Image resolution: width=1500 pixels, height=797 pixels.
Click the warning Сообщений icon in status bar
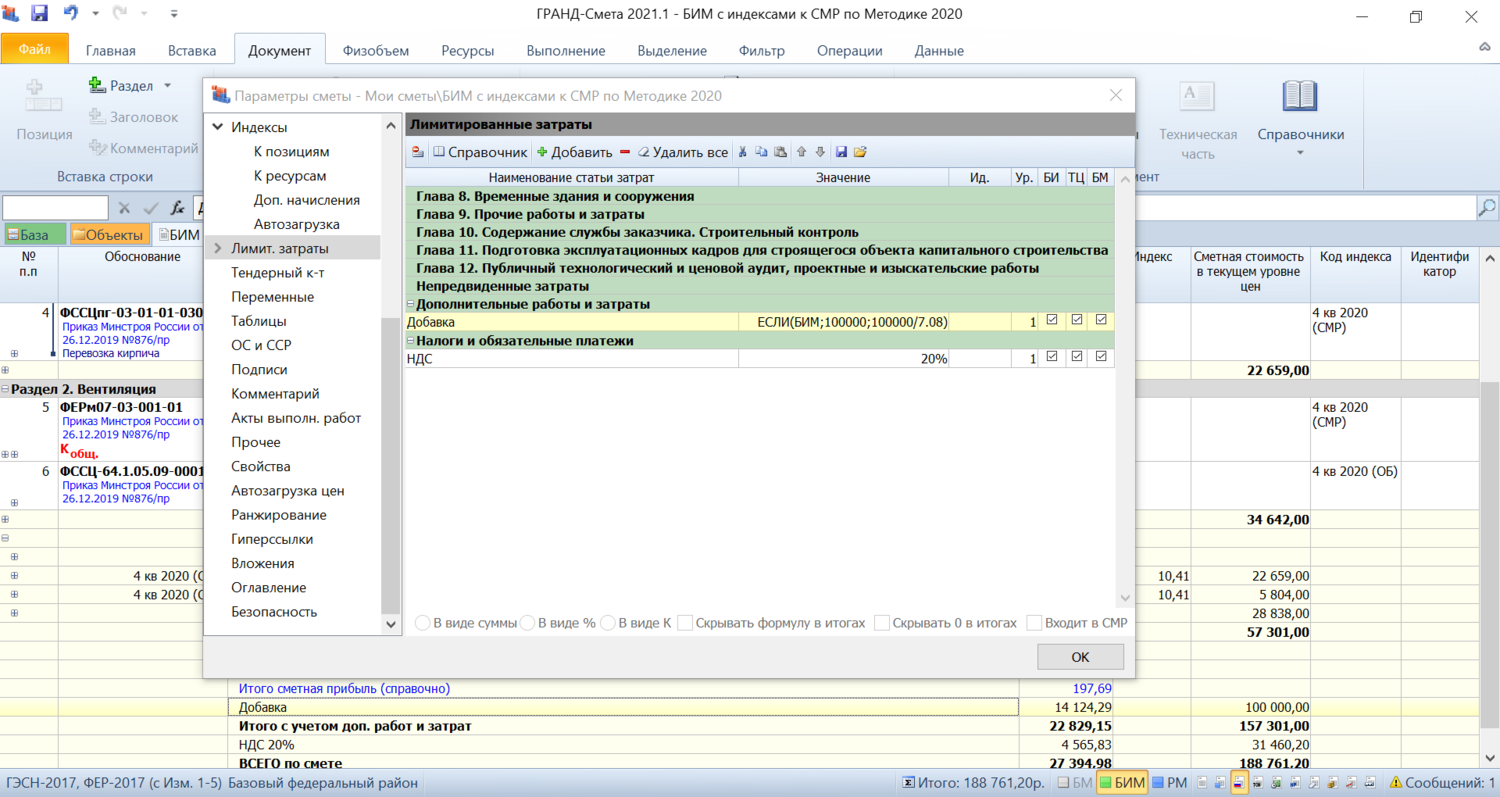[1396, 783]
